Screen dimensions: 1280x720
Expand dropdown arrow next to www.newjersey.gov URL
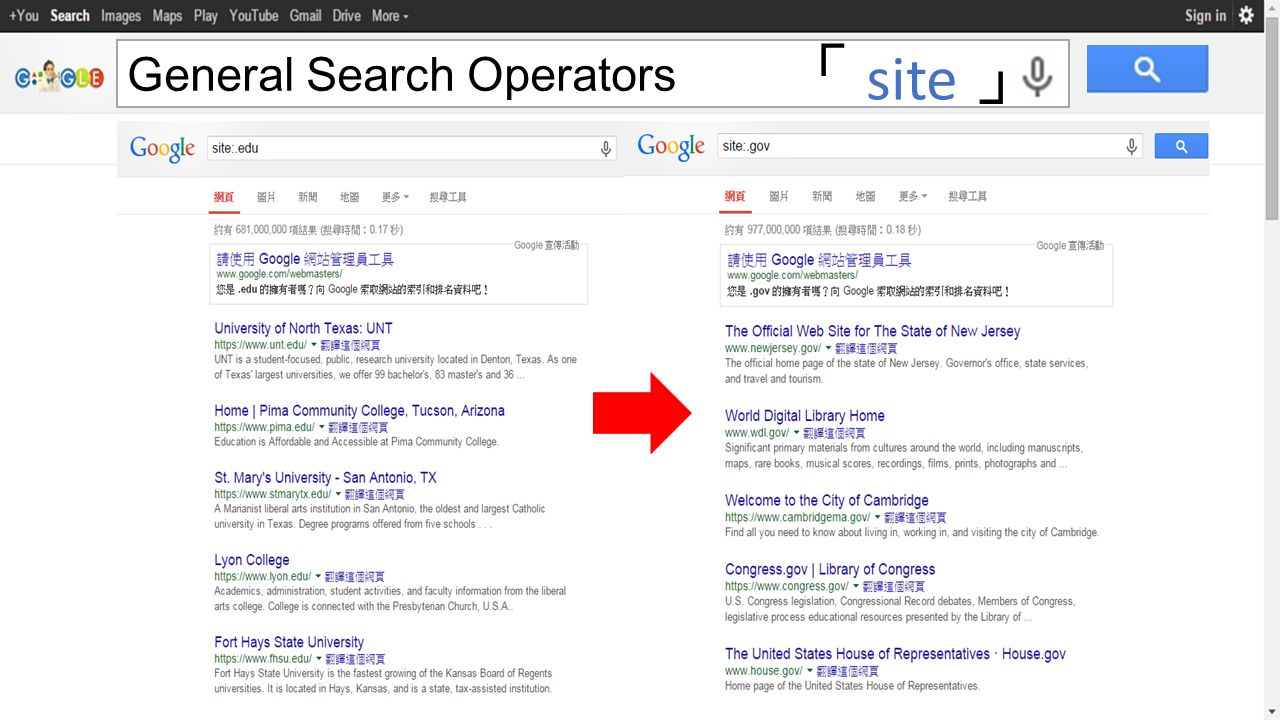click(828, 348)
